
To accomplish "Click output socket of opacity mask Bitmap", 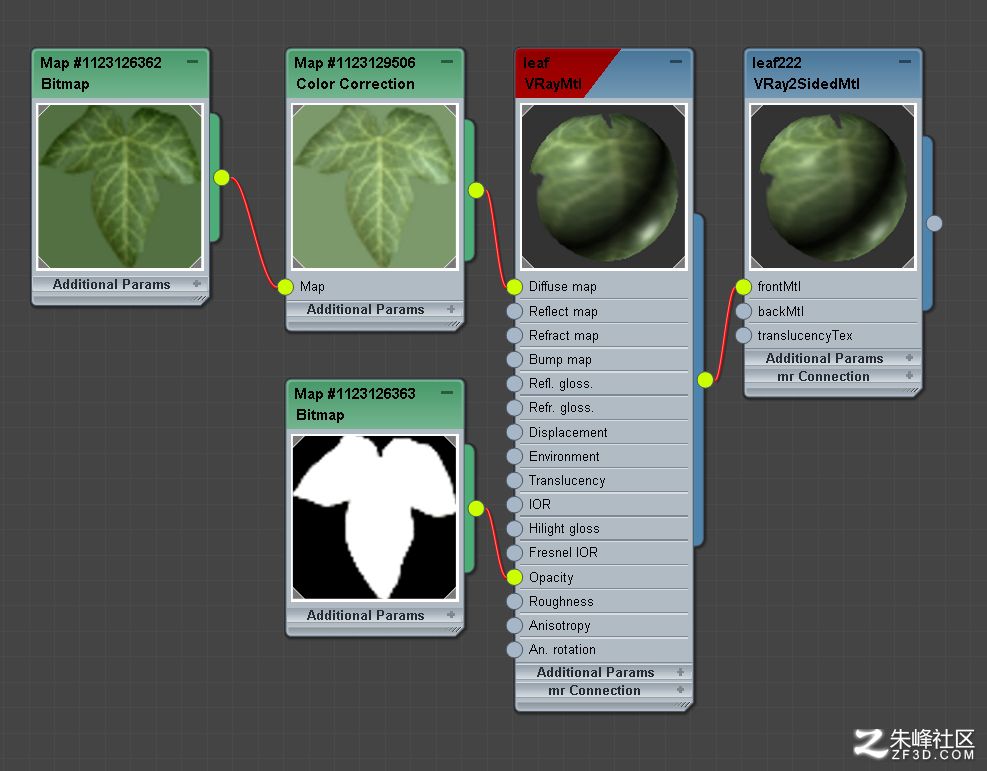I will 477,509.
